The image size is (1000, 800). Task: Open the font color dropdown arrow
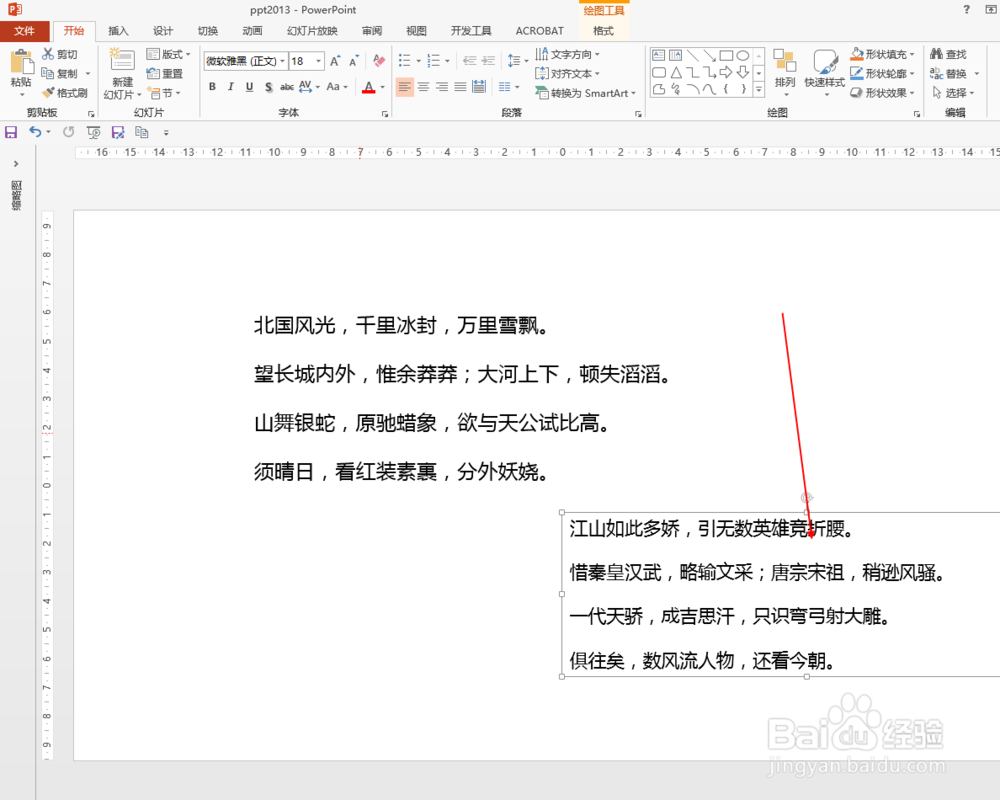(384, 87)
